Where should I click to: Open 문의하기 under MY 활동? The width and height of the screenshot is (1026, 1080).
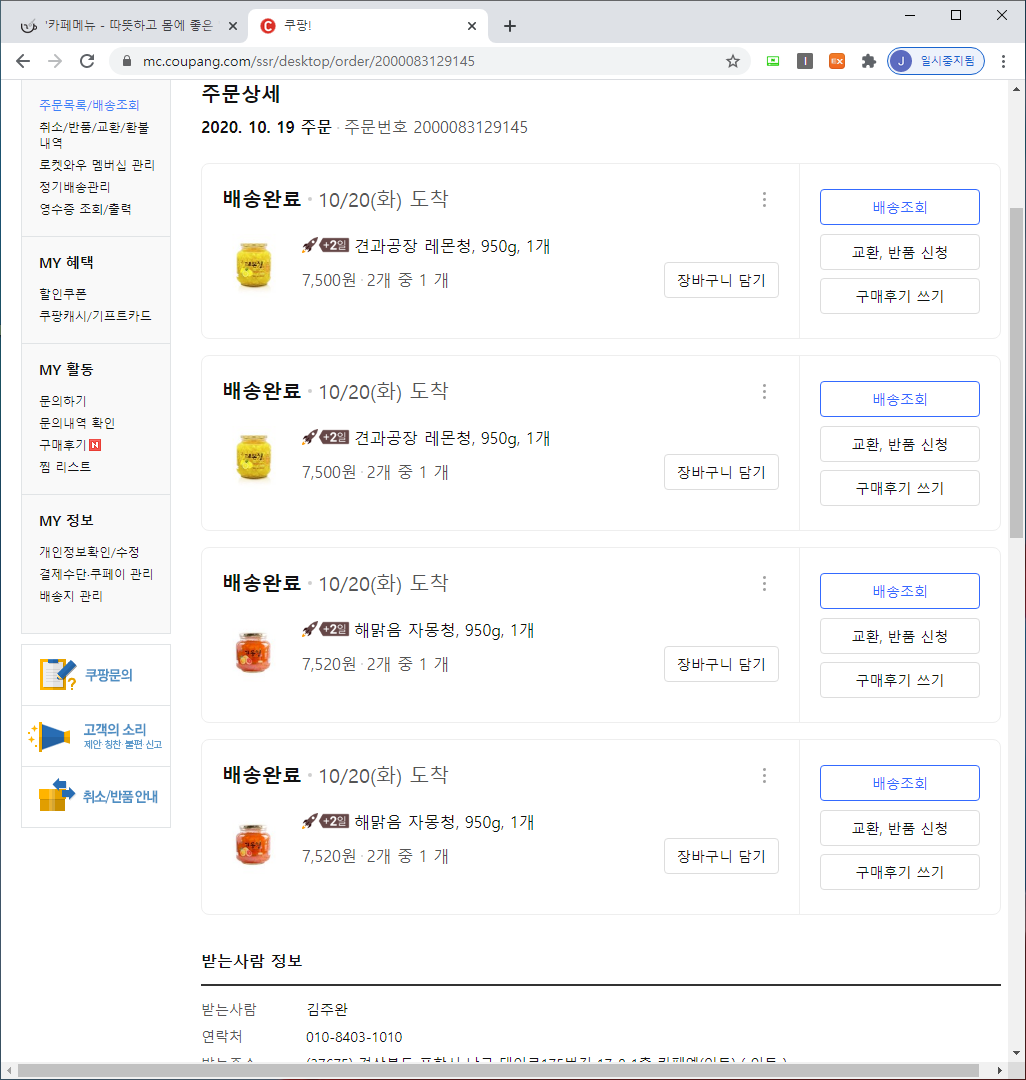pos(63,401)
